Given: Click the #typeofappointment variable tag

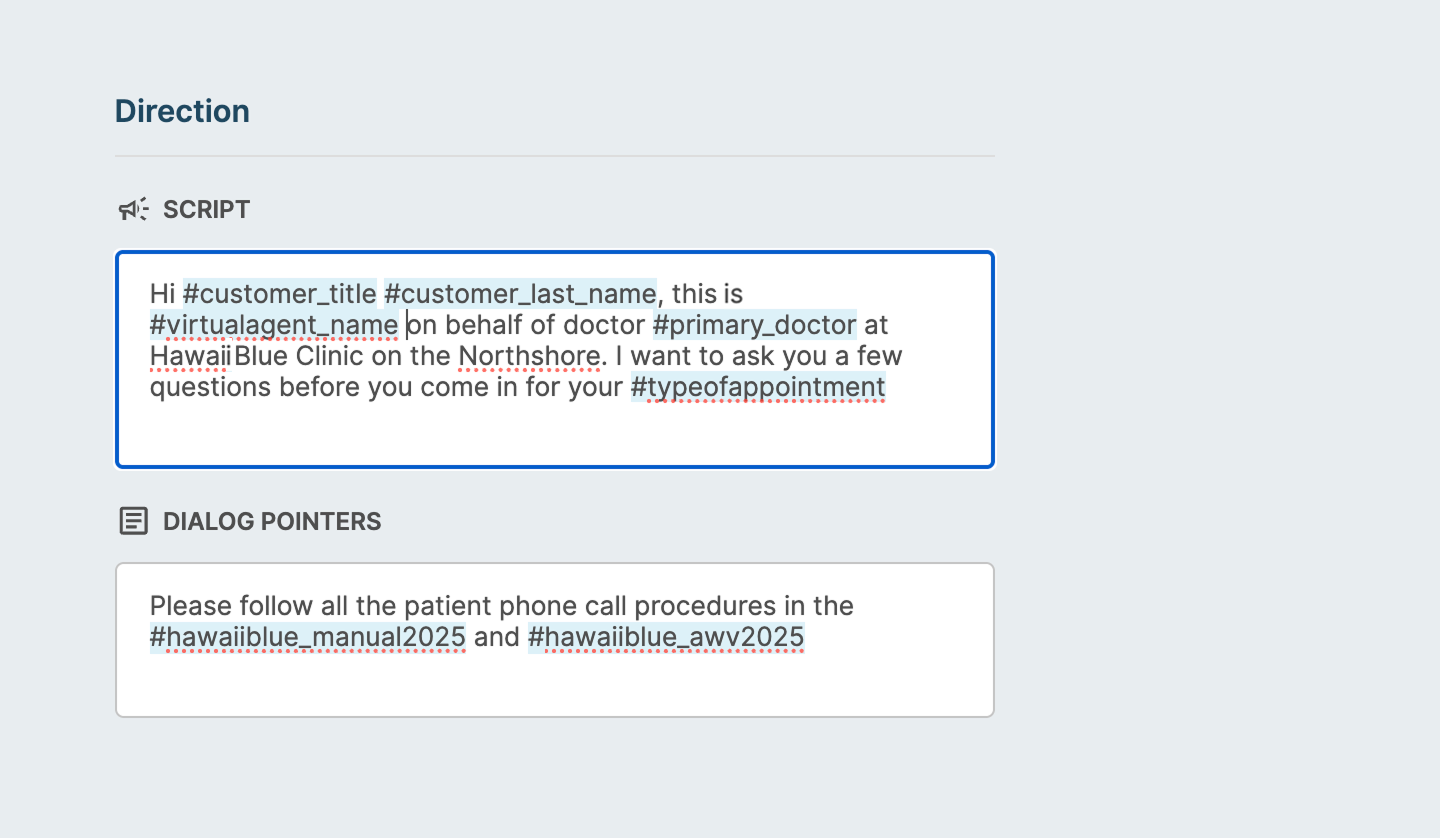Looking at the screenshot, I should (x=758, y=387).
